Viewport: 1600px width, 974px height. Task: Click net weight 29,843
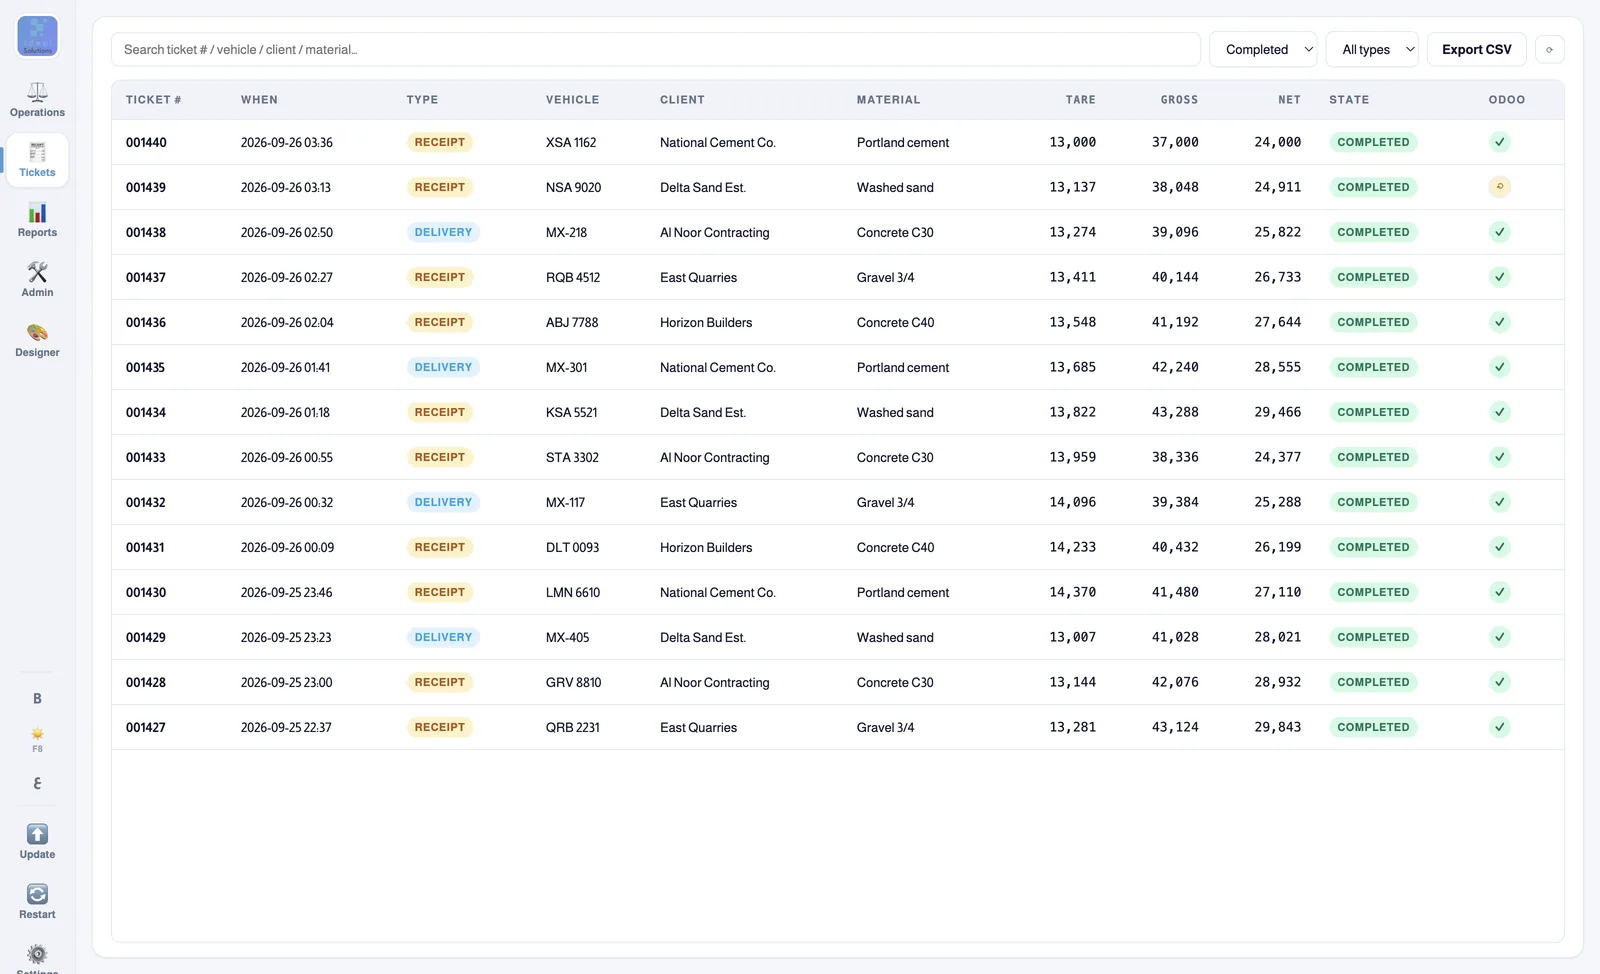(x=1277, y=727)
